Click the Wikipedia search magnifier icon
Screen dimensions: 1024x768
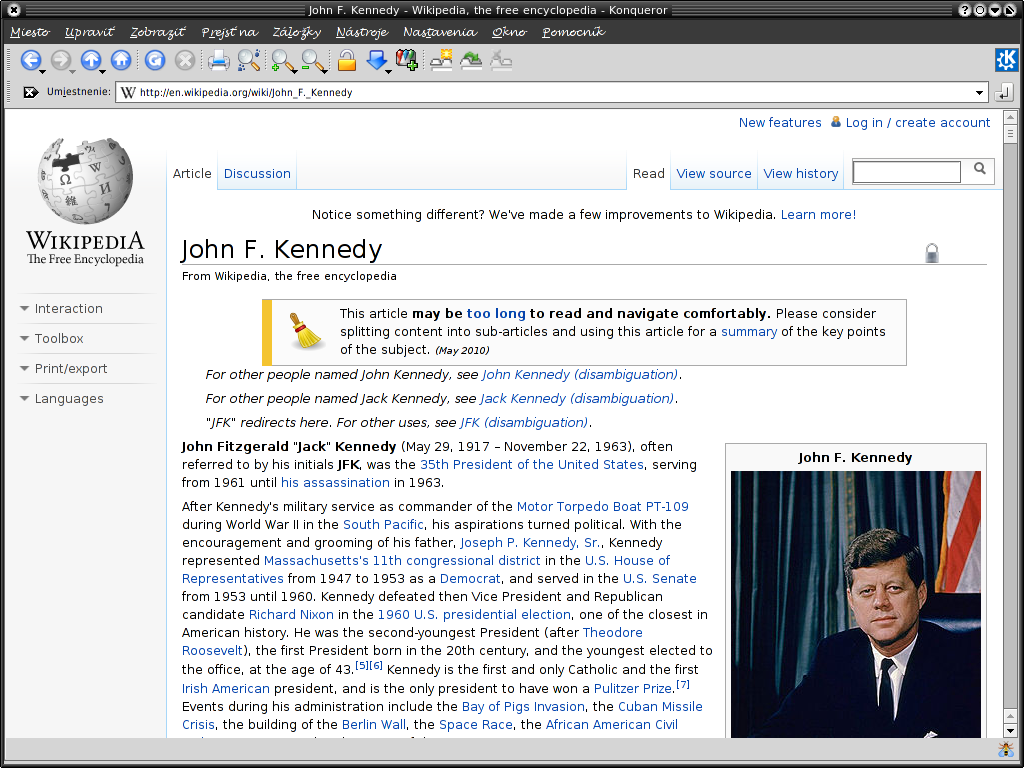click(980, 168)
